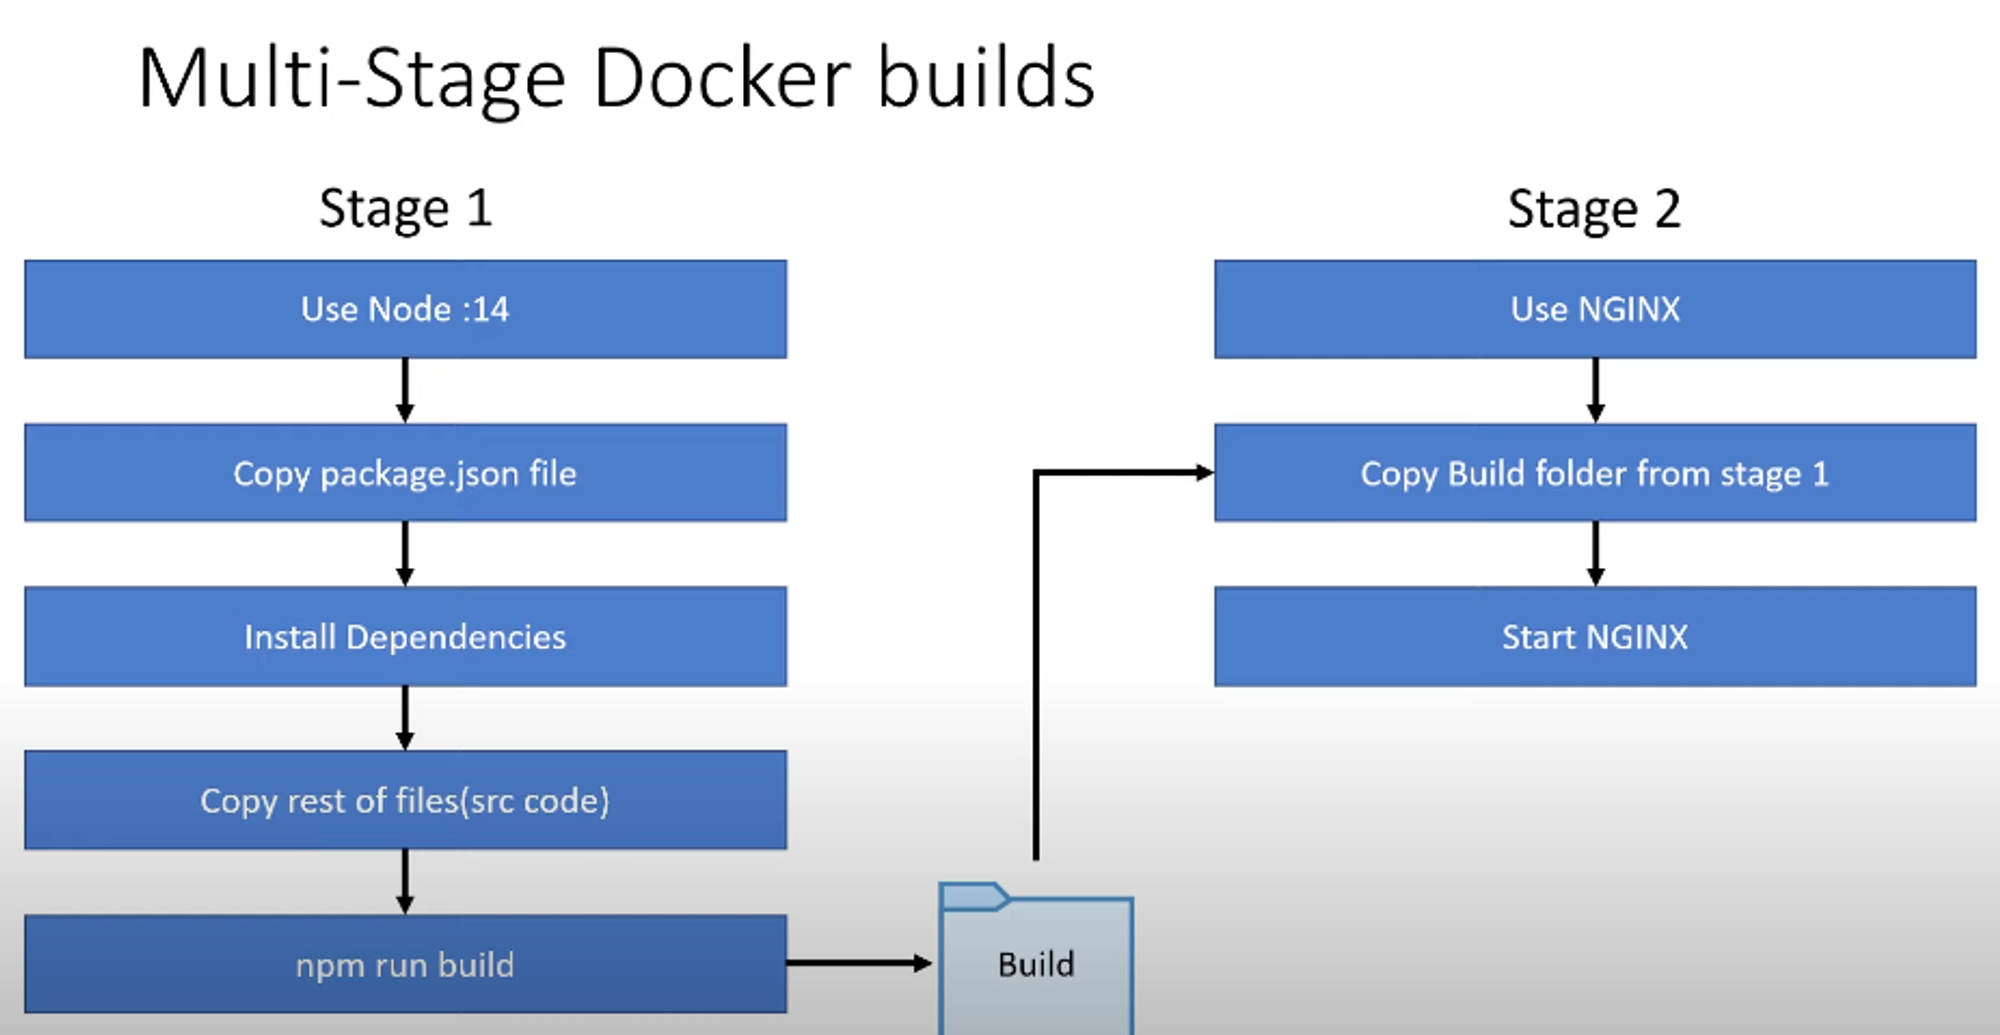Click the 'Use NGINX' box
Viewport: 2000px width, 1035px height.
click(1595, 309)
